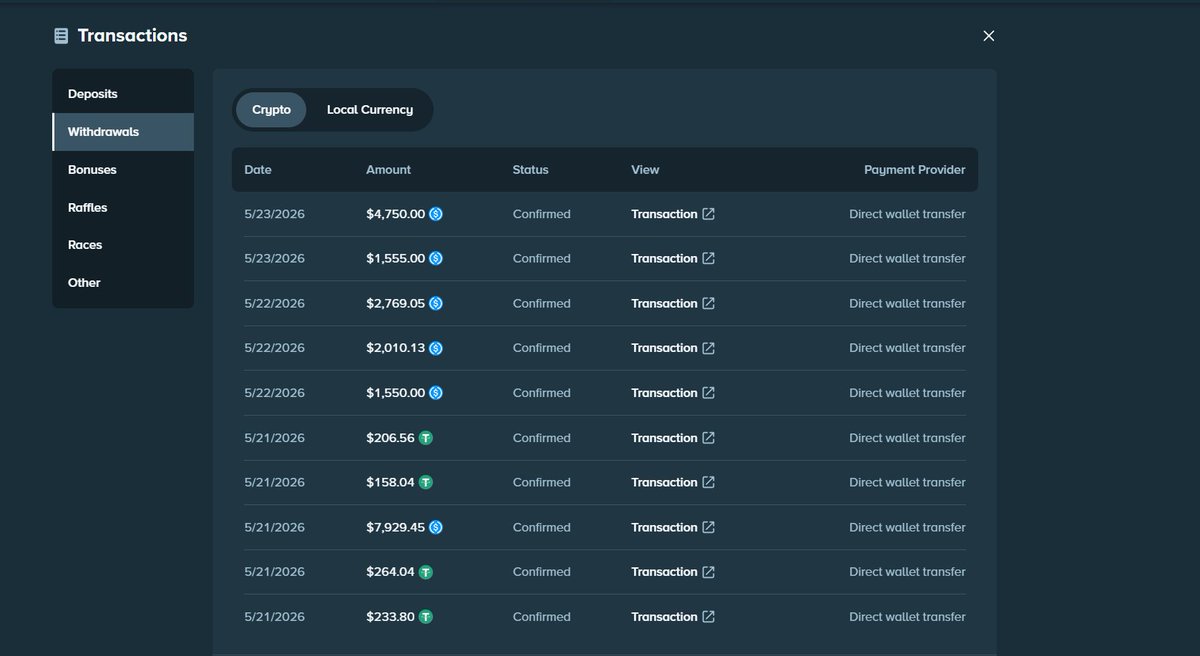
Task: Select the amount $2,769.05
Action: [396, 303]
